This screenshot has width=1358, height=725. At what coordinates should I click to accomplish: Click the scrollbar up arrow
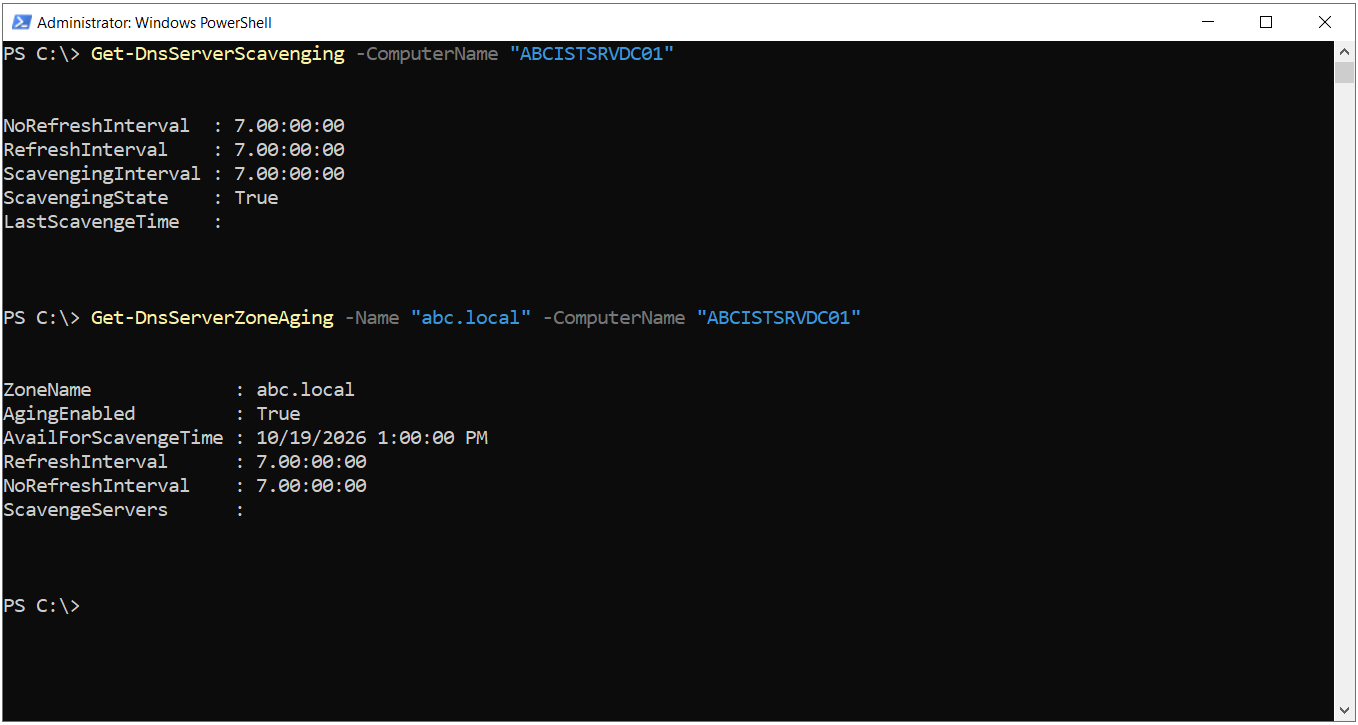(x=1344, y=51)
